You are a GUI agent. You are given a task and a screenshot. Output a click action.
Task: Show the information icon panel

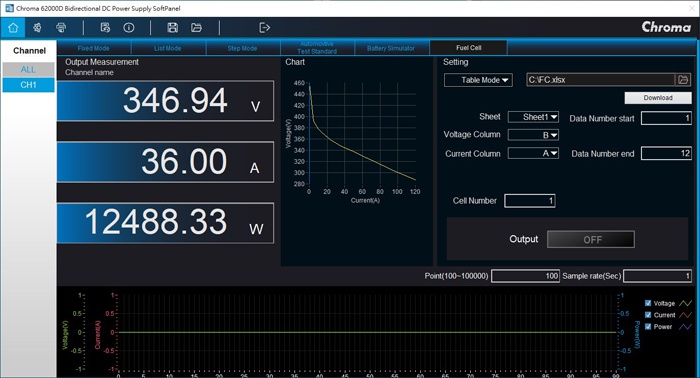pos(129,28)
